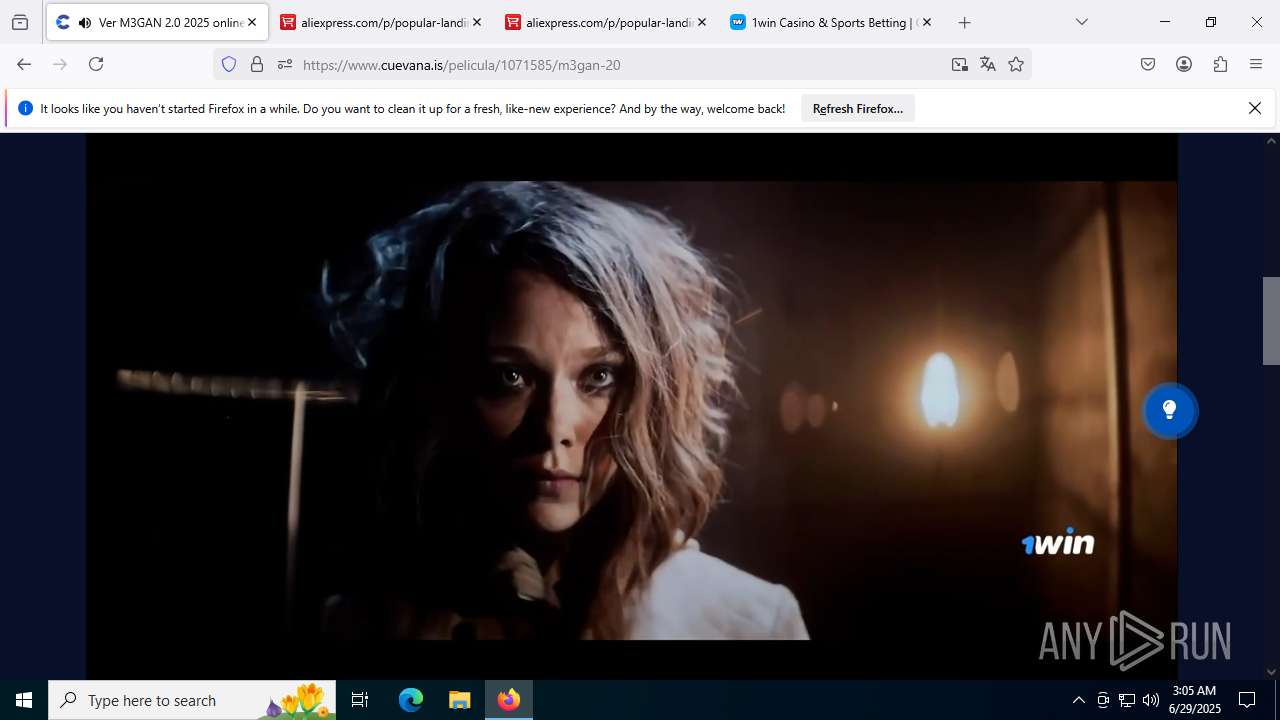Click the scrollbar down arrow
Image resolution: width=1280 pixels, height=720 pixels.
[1271, 672]
